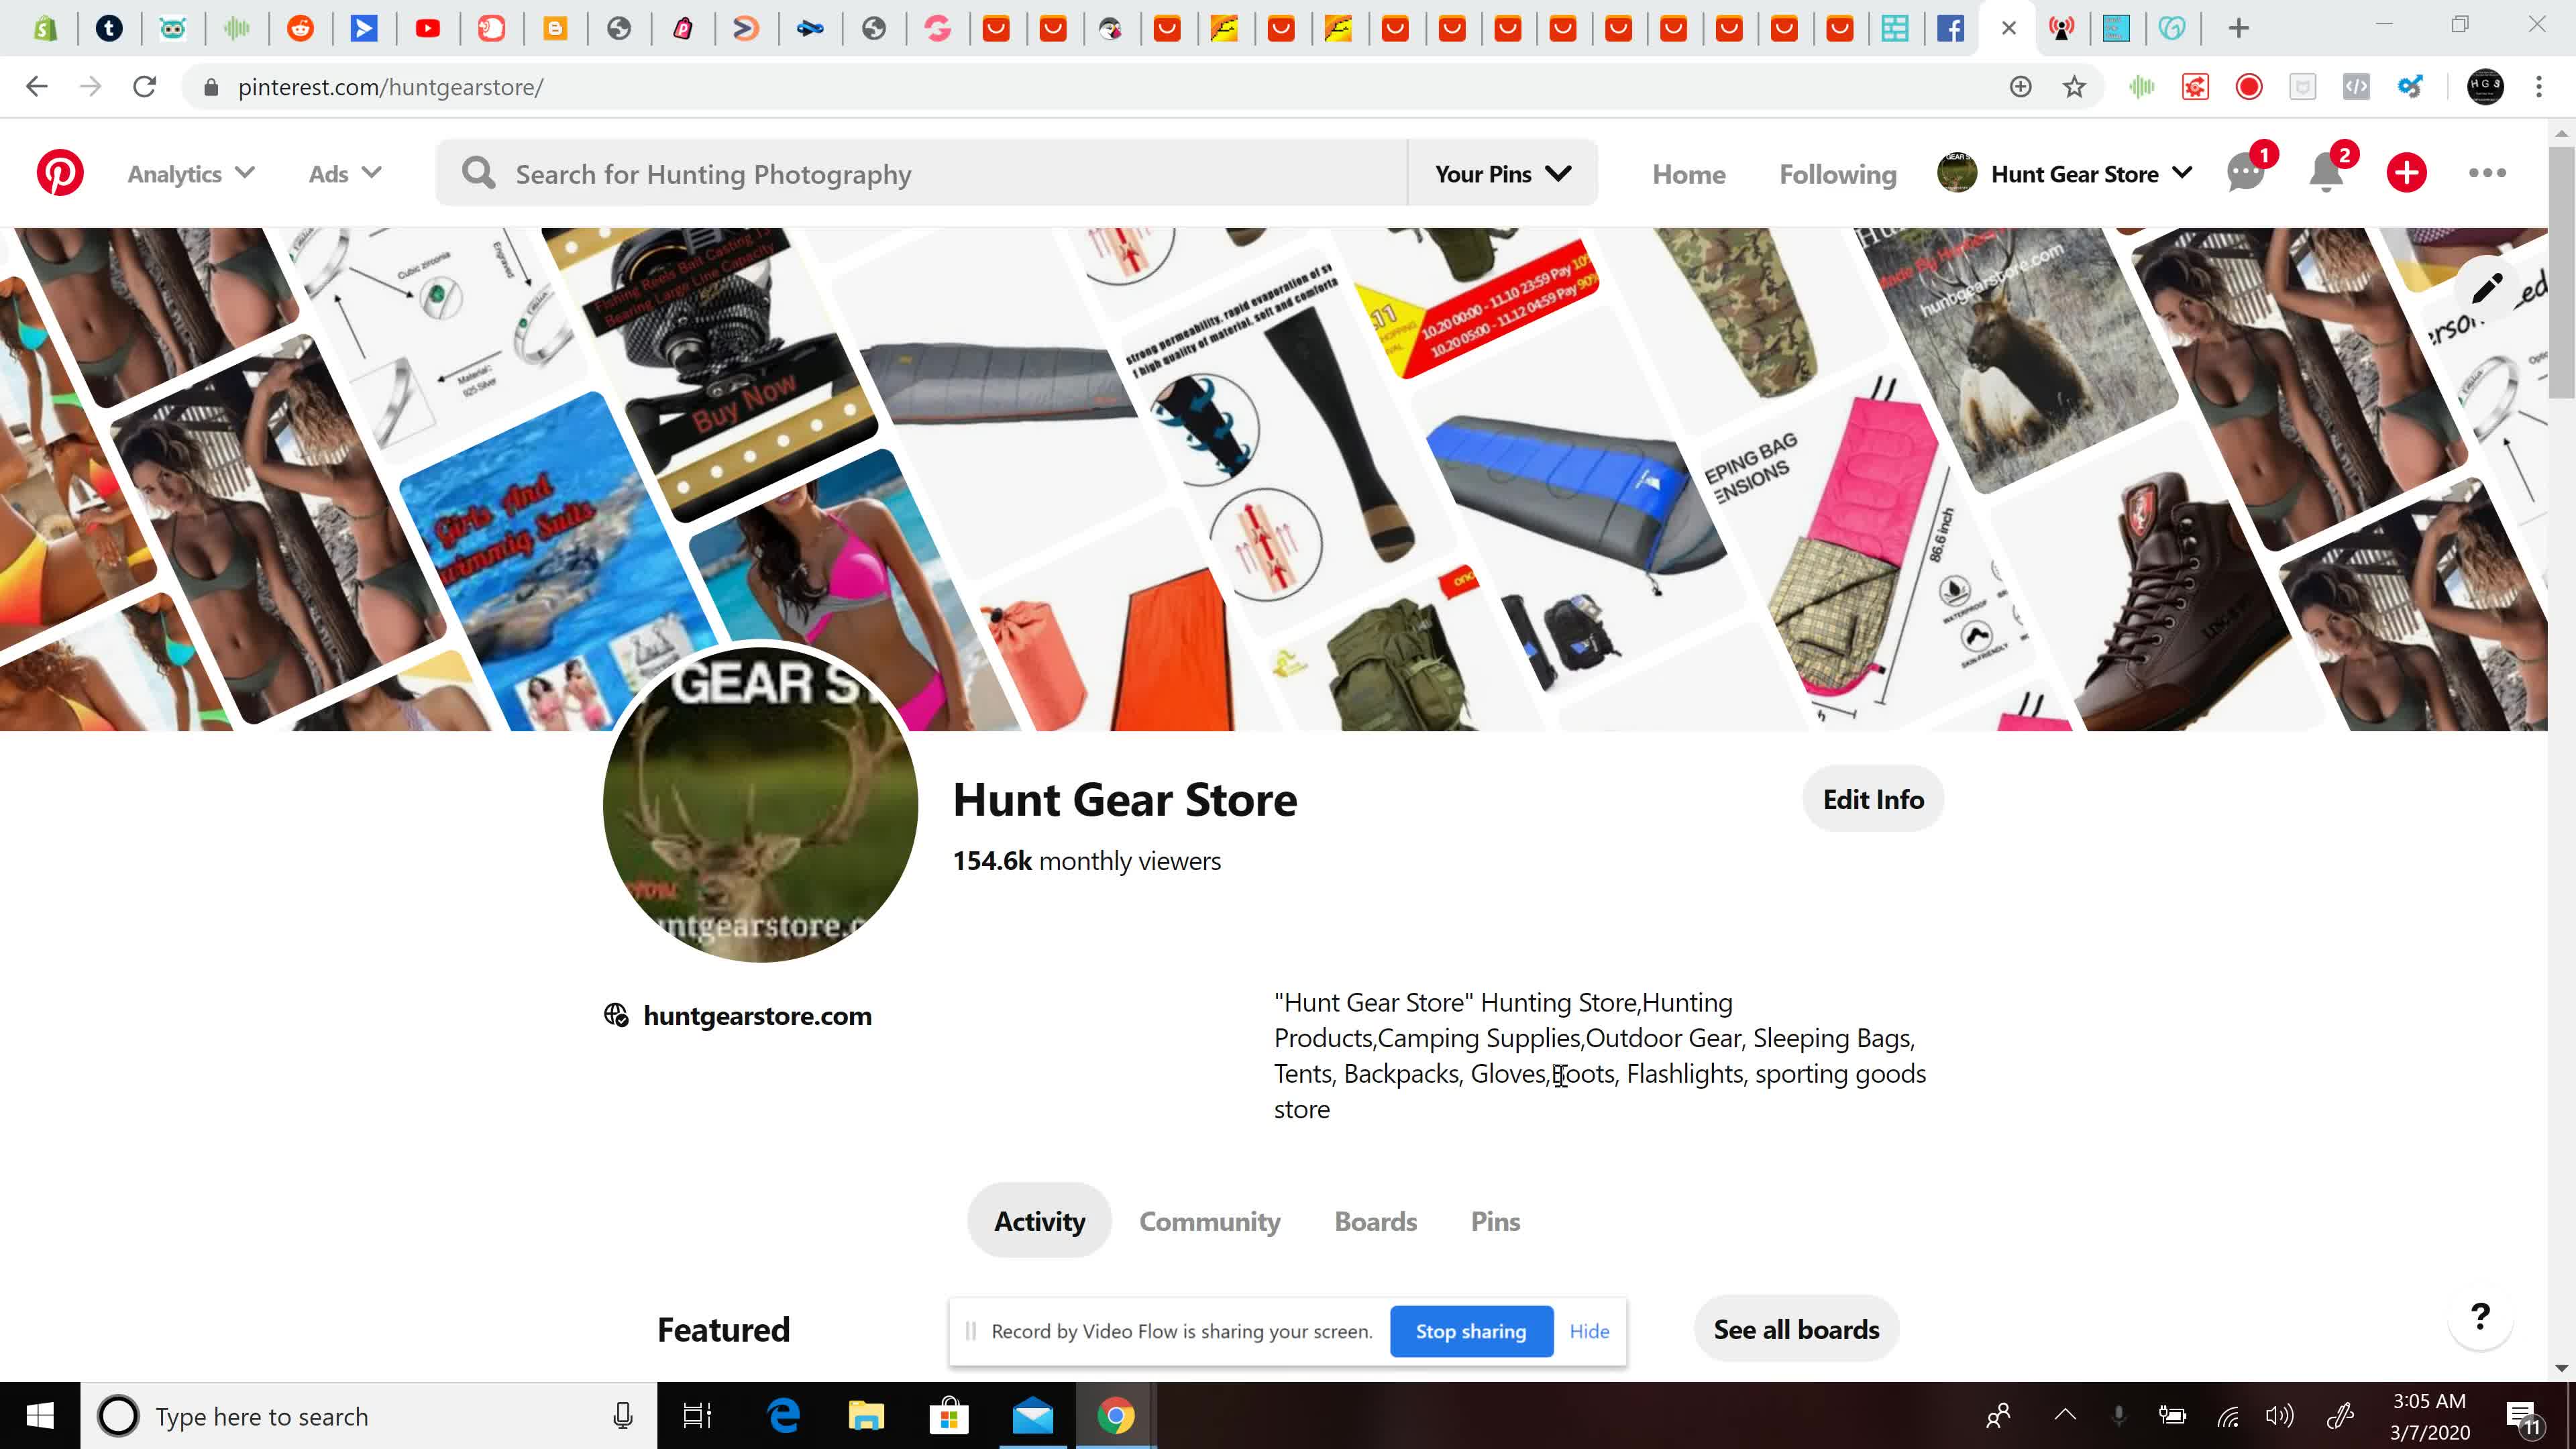Click the Pinterest logo

click(60, 173)
